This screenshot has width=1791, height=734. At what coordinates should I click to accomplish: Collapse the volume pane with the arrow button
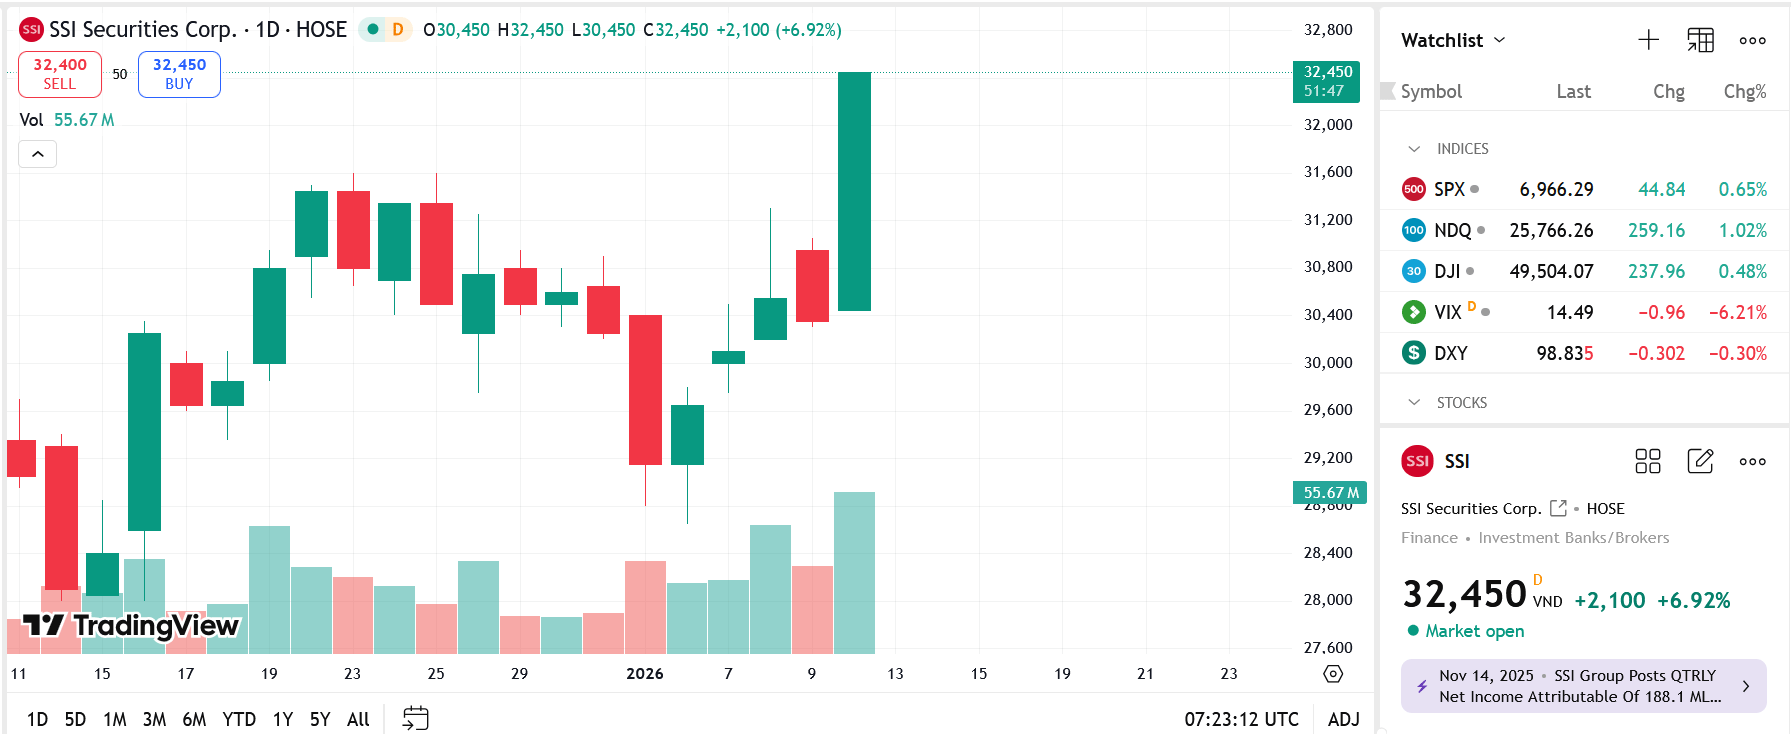point(37,154)
